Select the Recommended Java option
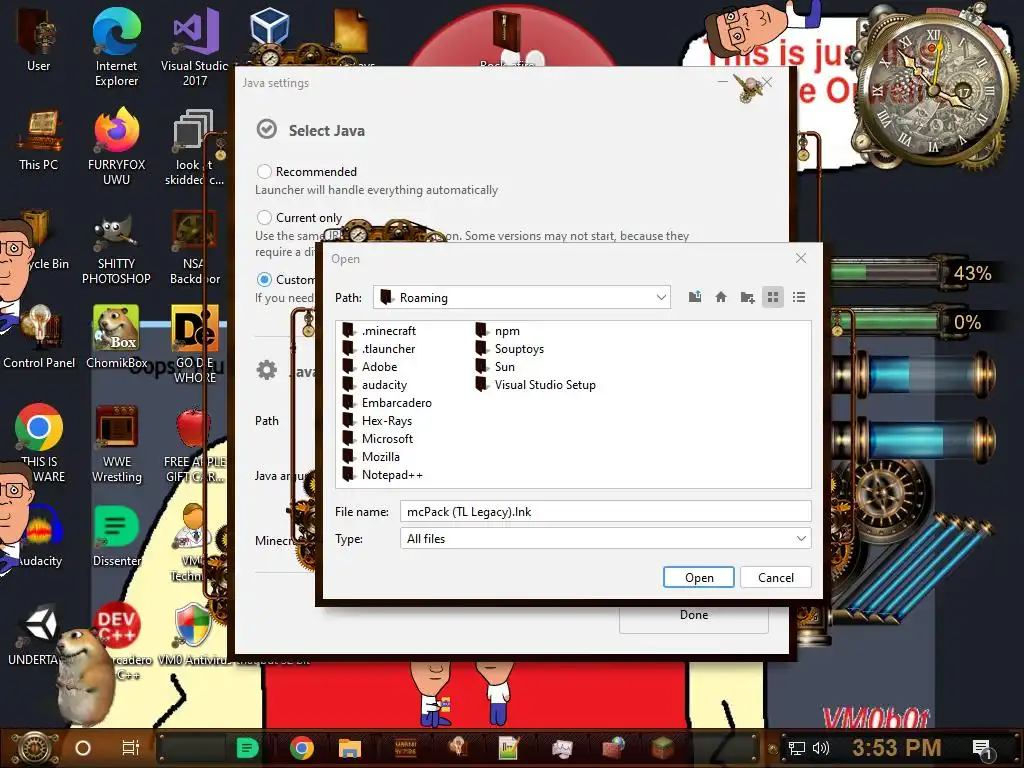This screenshot has height=768, width=1024. (x=264, y=171)
